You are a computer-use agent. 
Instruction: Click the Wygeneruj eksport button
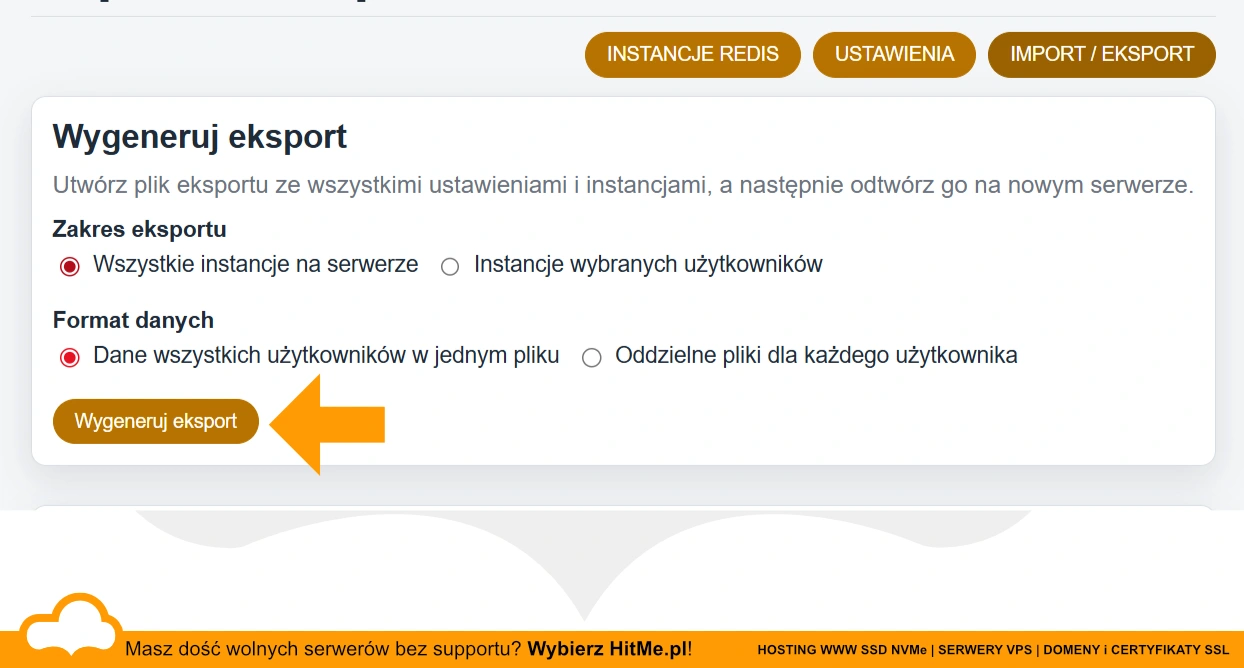pos(156,421)
